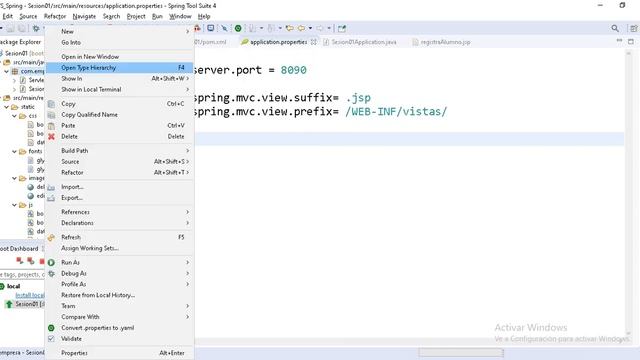Expand the Team submenu arrow

click(187, 306)
